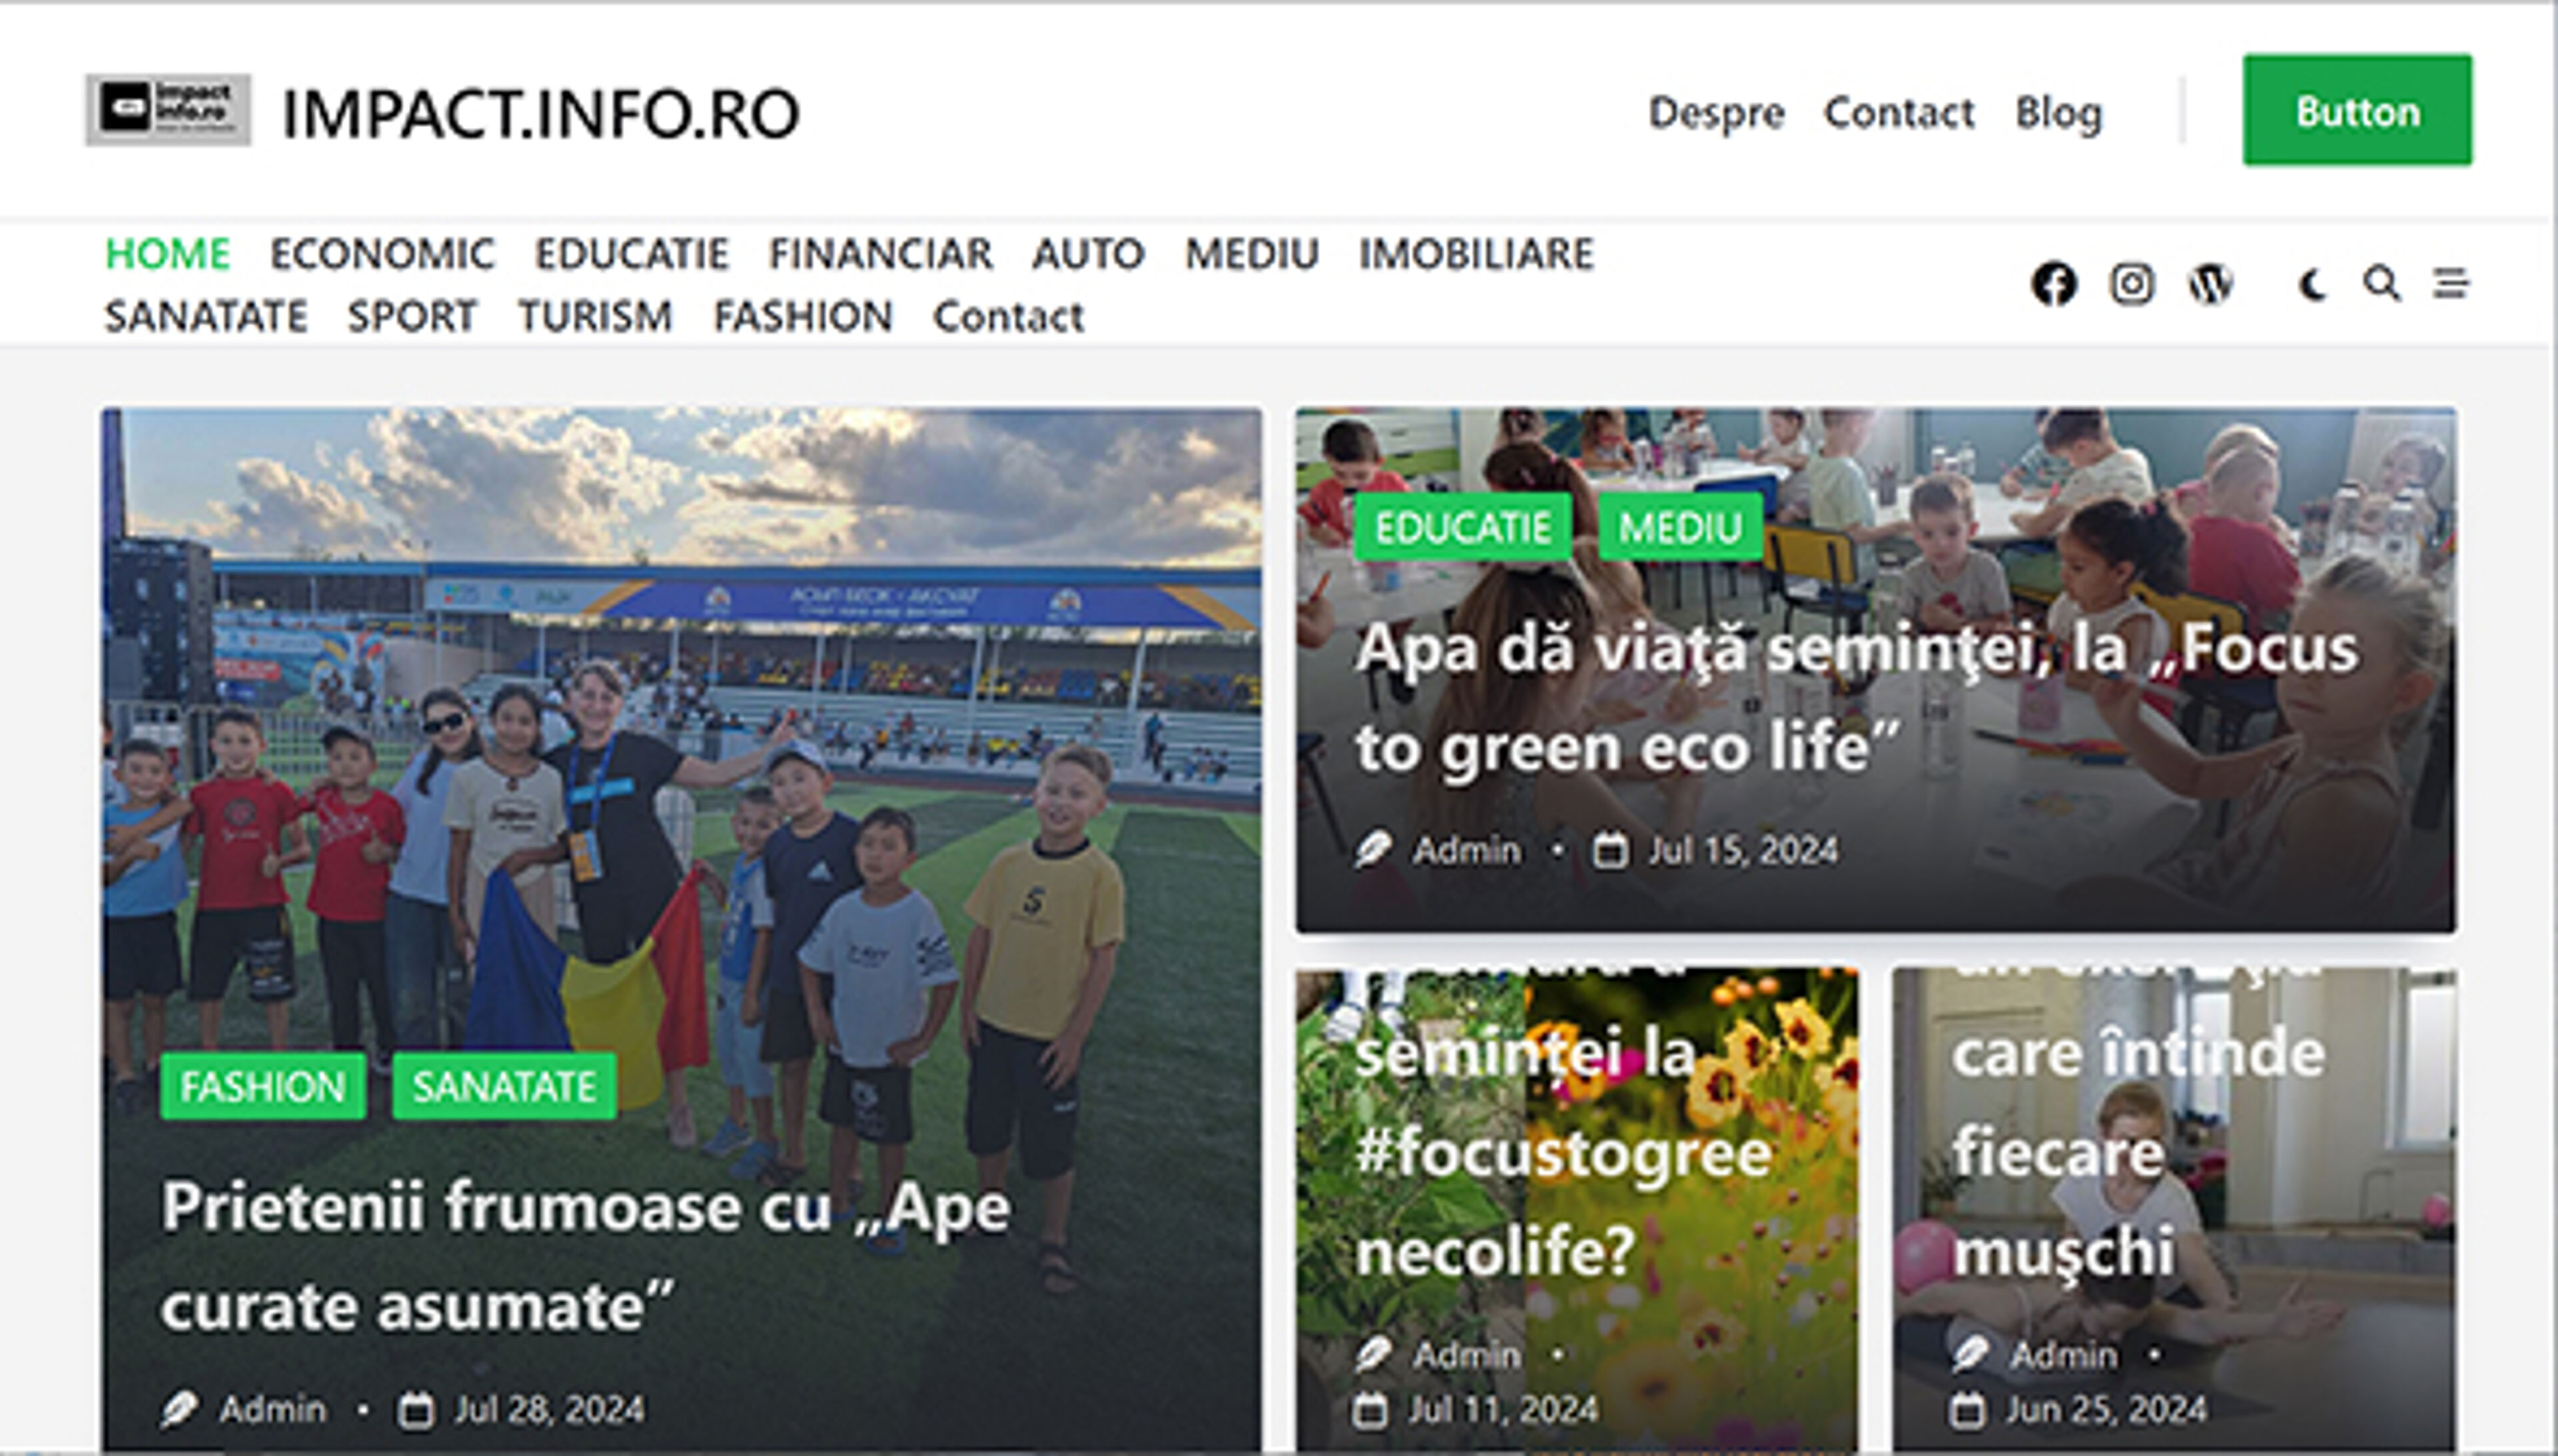Open the Blog link in header
The width and height of the screenshot is (2558, 1456).
(2059, 113)
